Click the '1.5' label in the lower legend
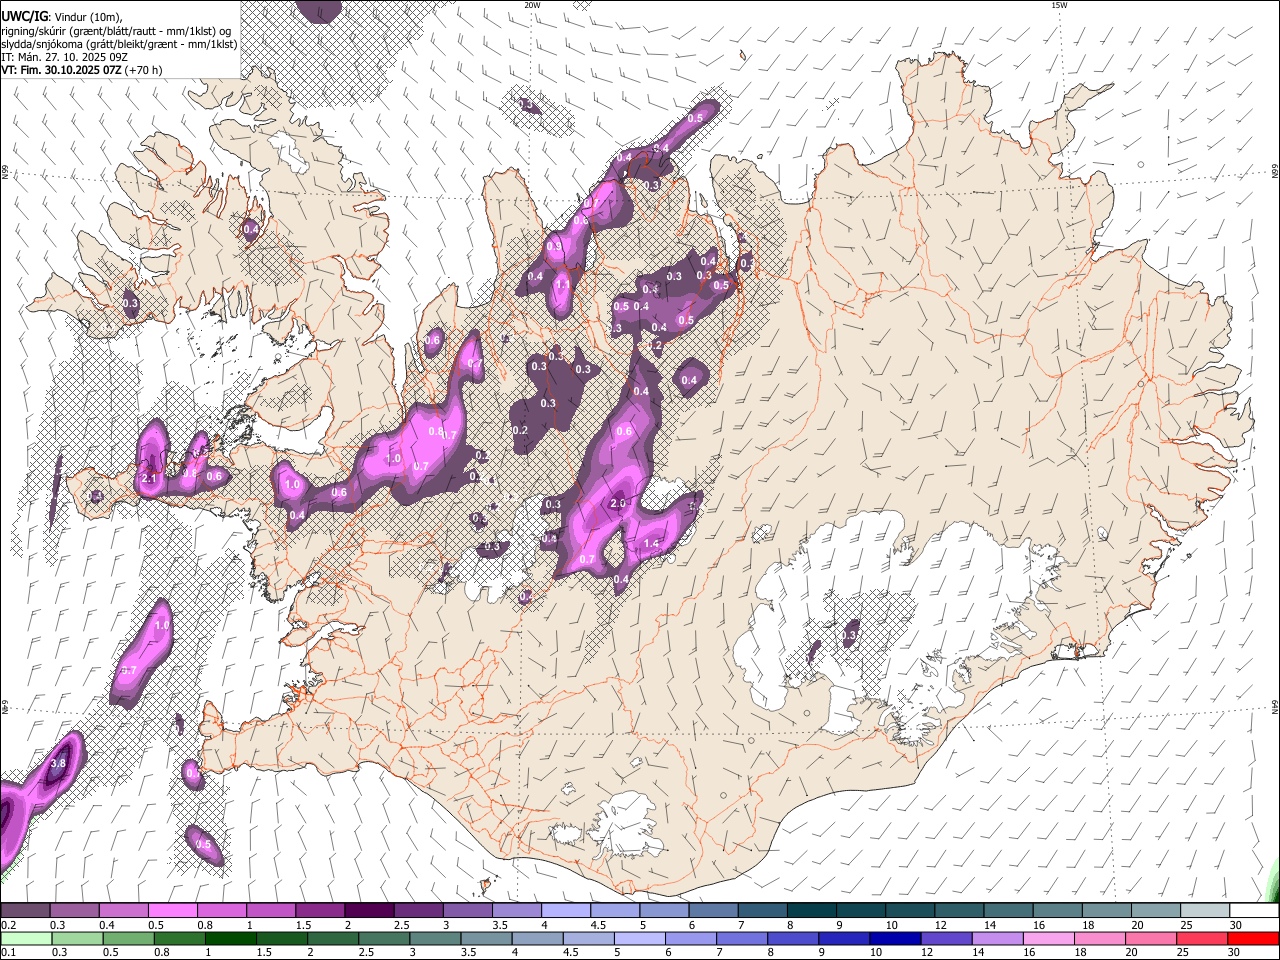Screen dimensions: 1280x960 (264, 953)
